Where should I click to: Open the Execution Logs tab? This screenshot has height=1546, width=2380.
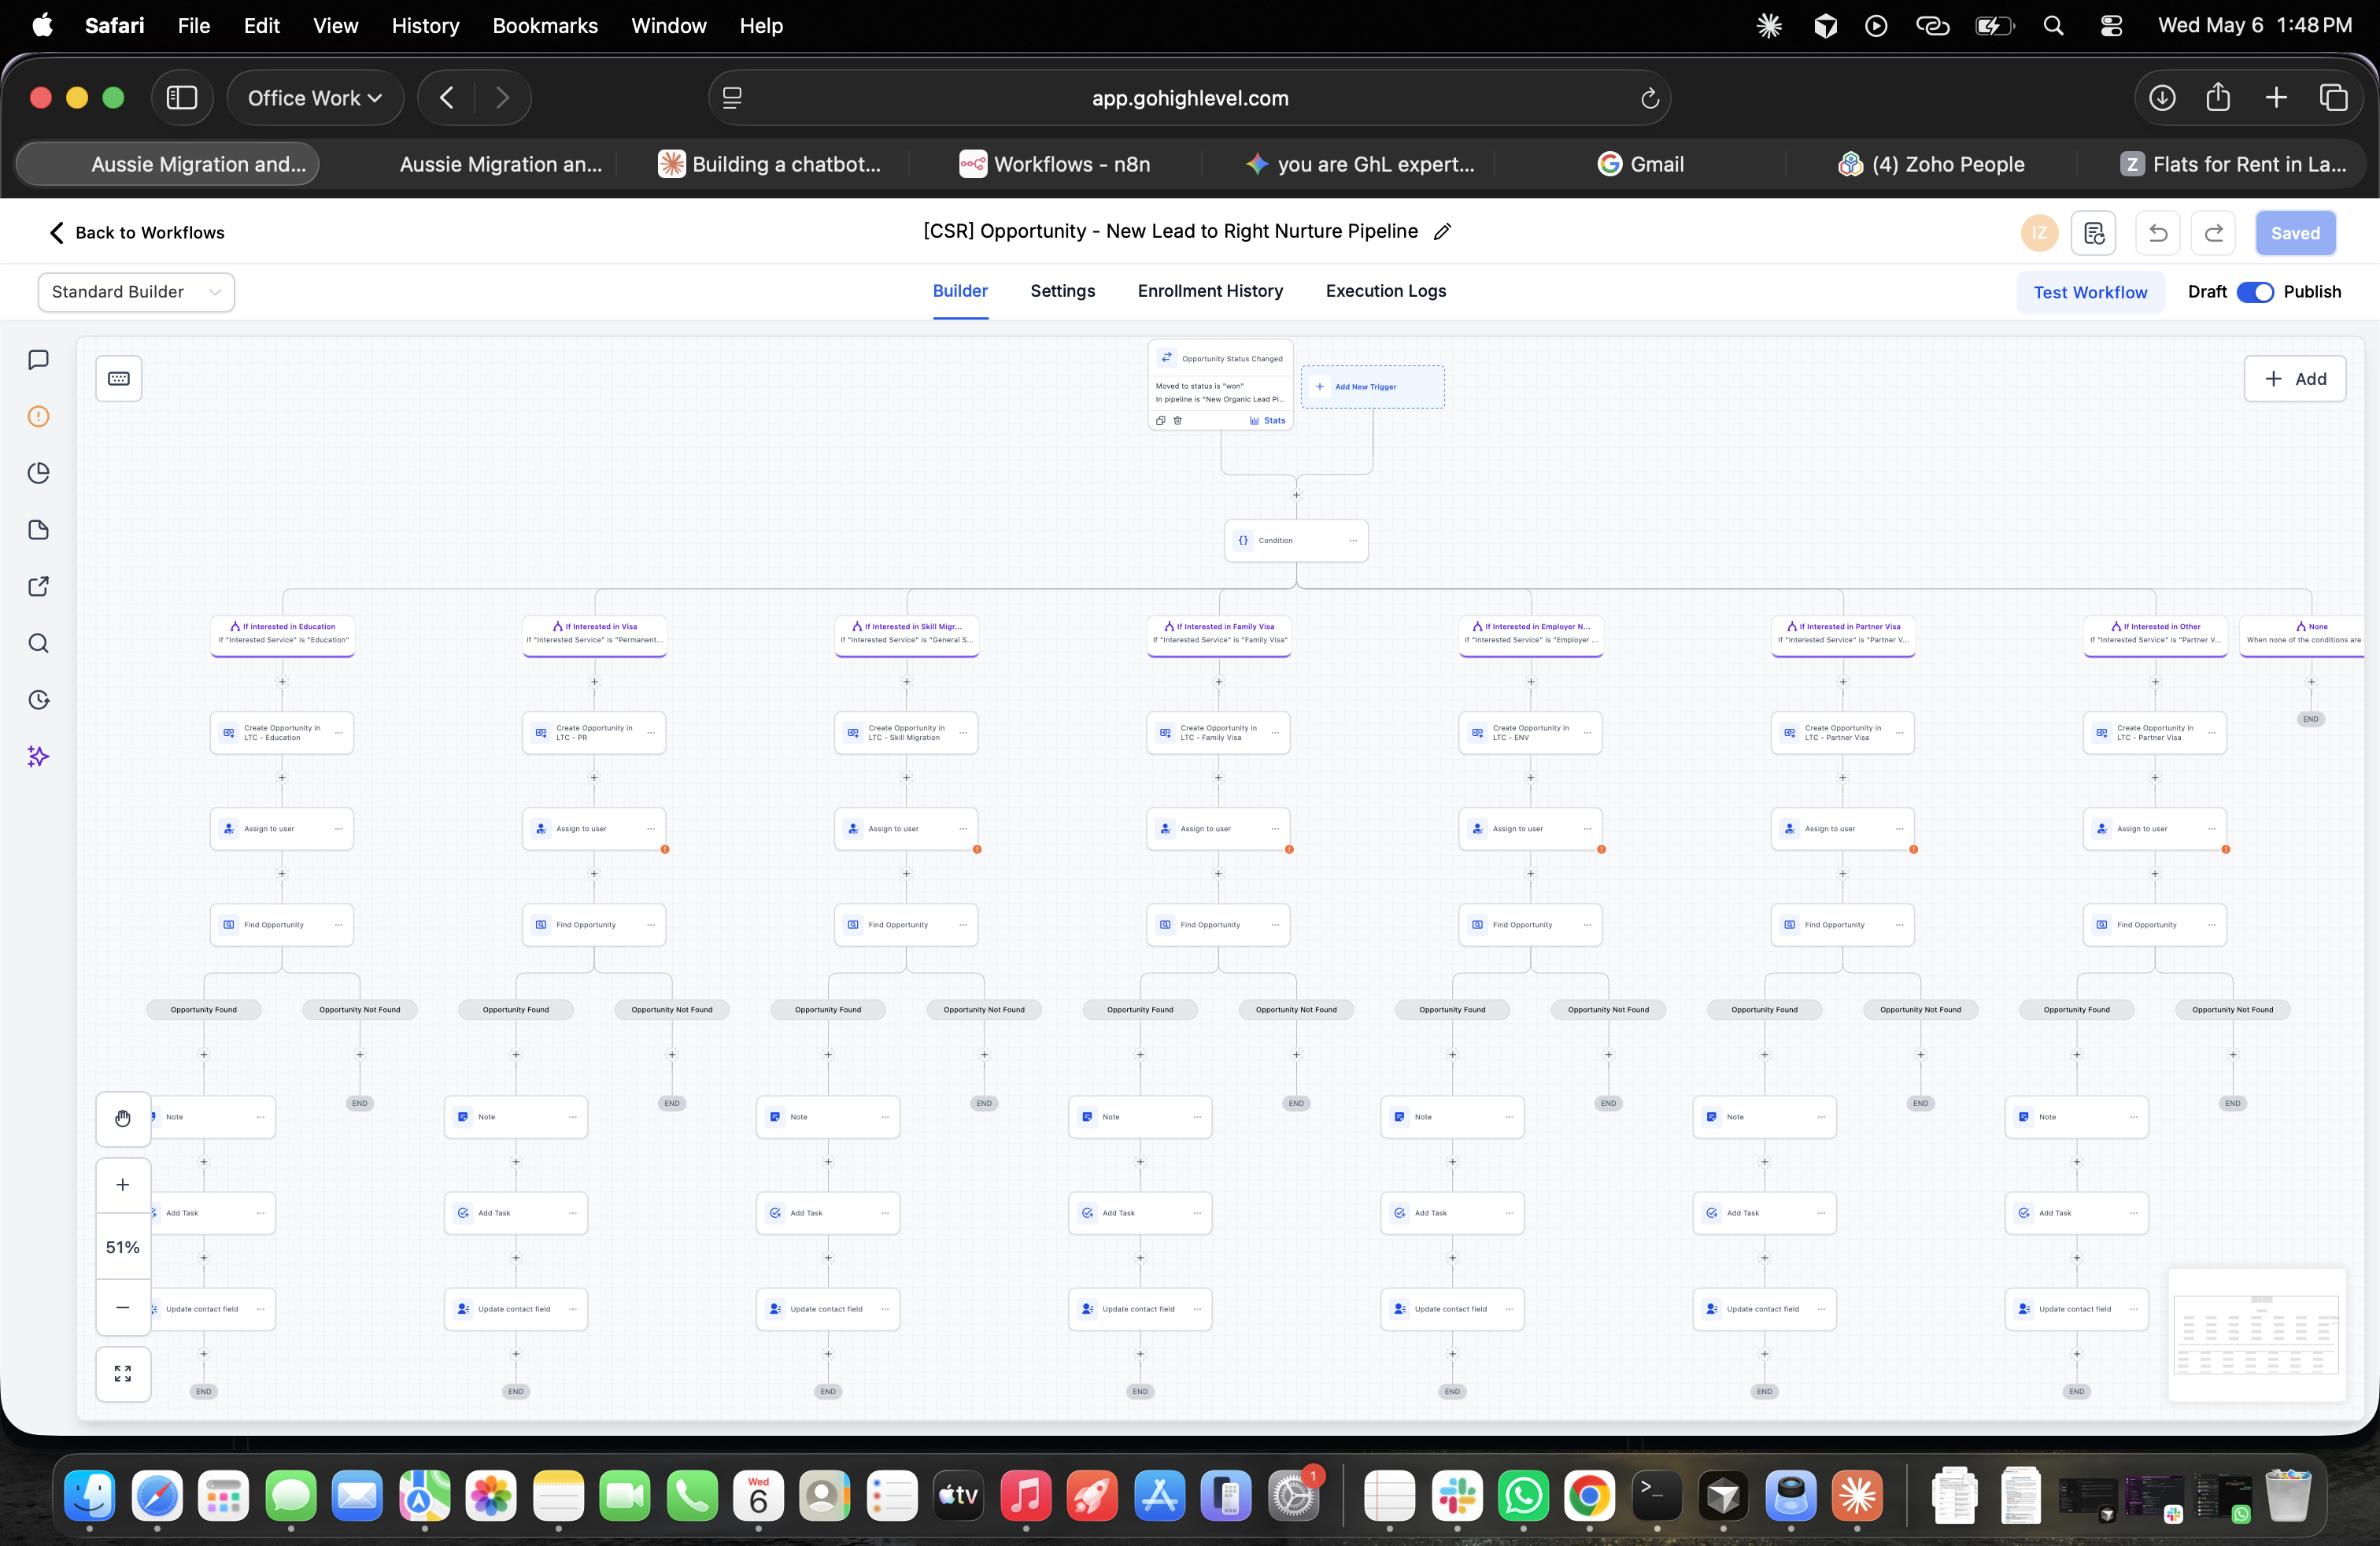click(x=1385, y=291)
